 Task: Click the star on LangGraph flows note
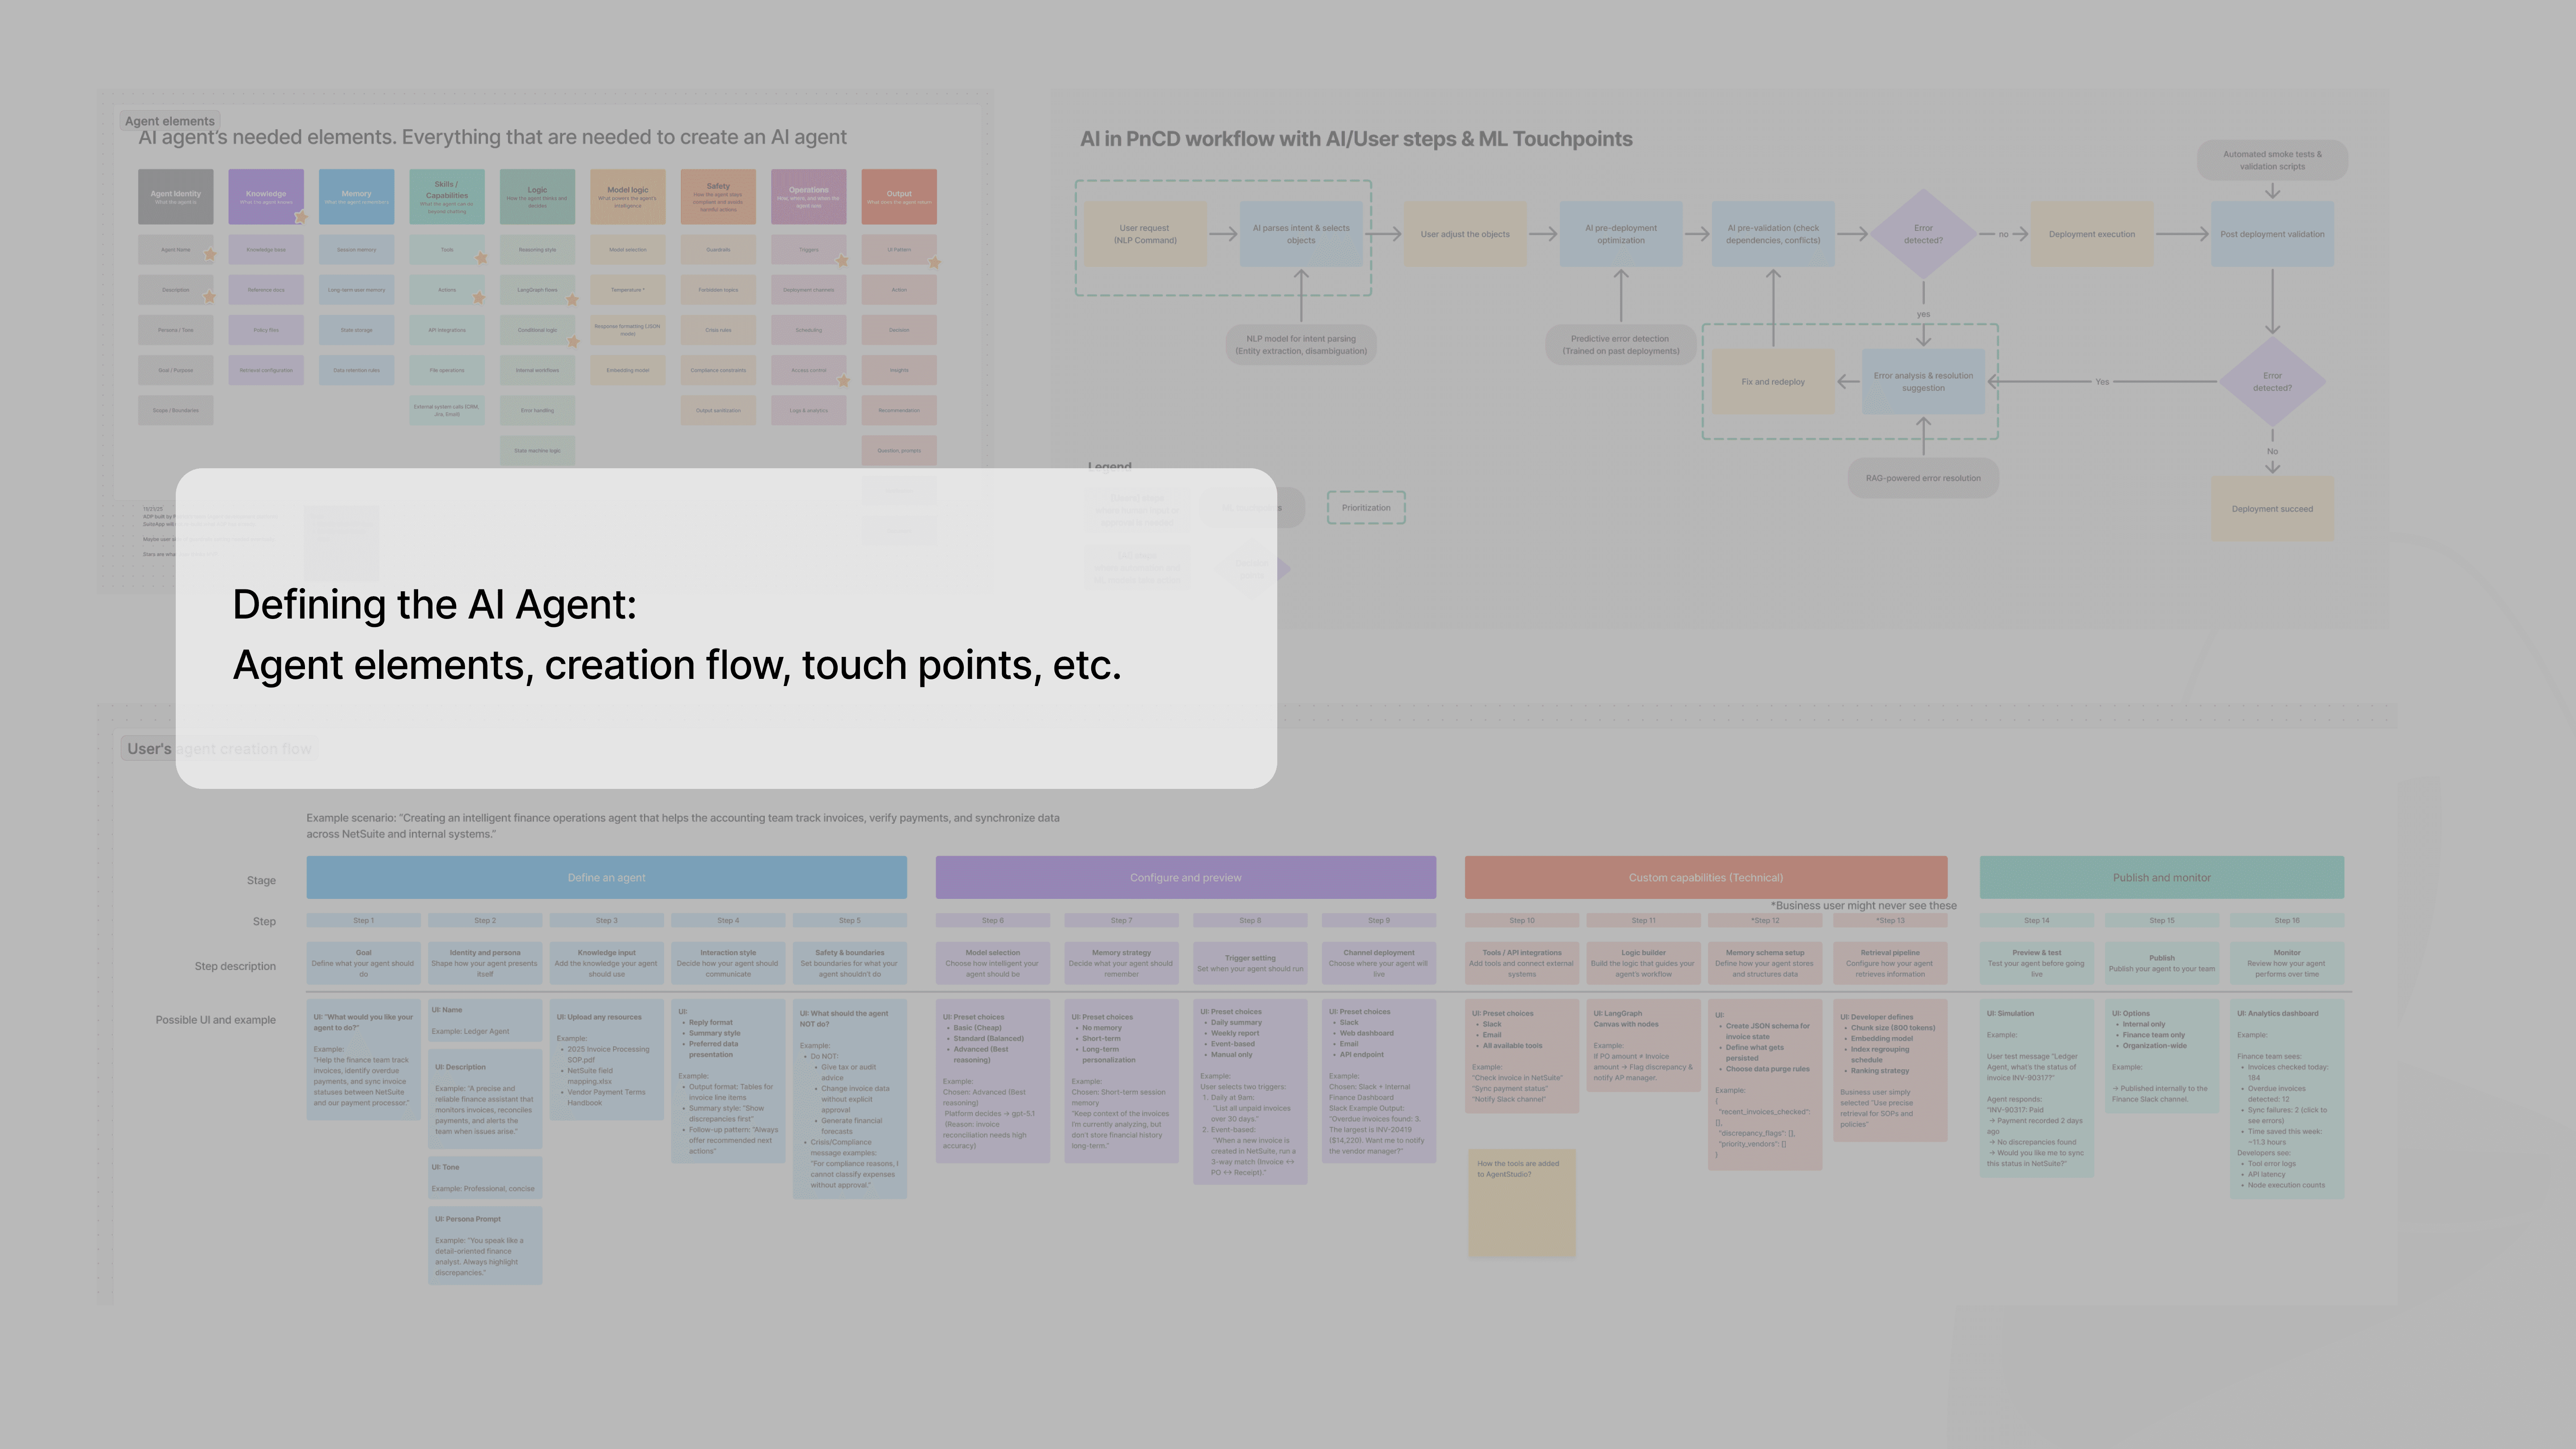(x=572, y=299)
